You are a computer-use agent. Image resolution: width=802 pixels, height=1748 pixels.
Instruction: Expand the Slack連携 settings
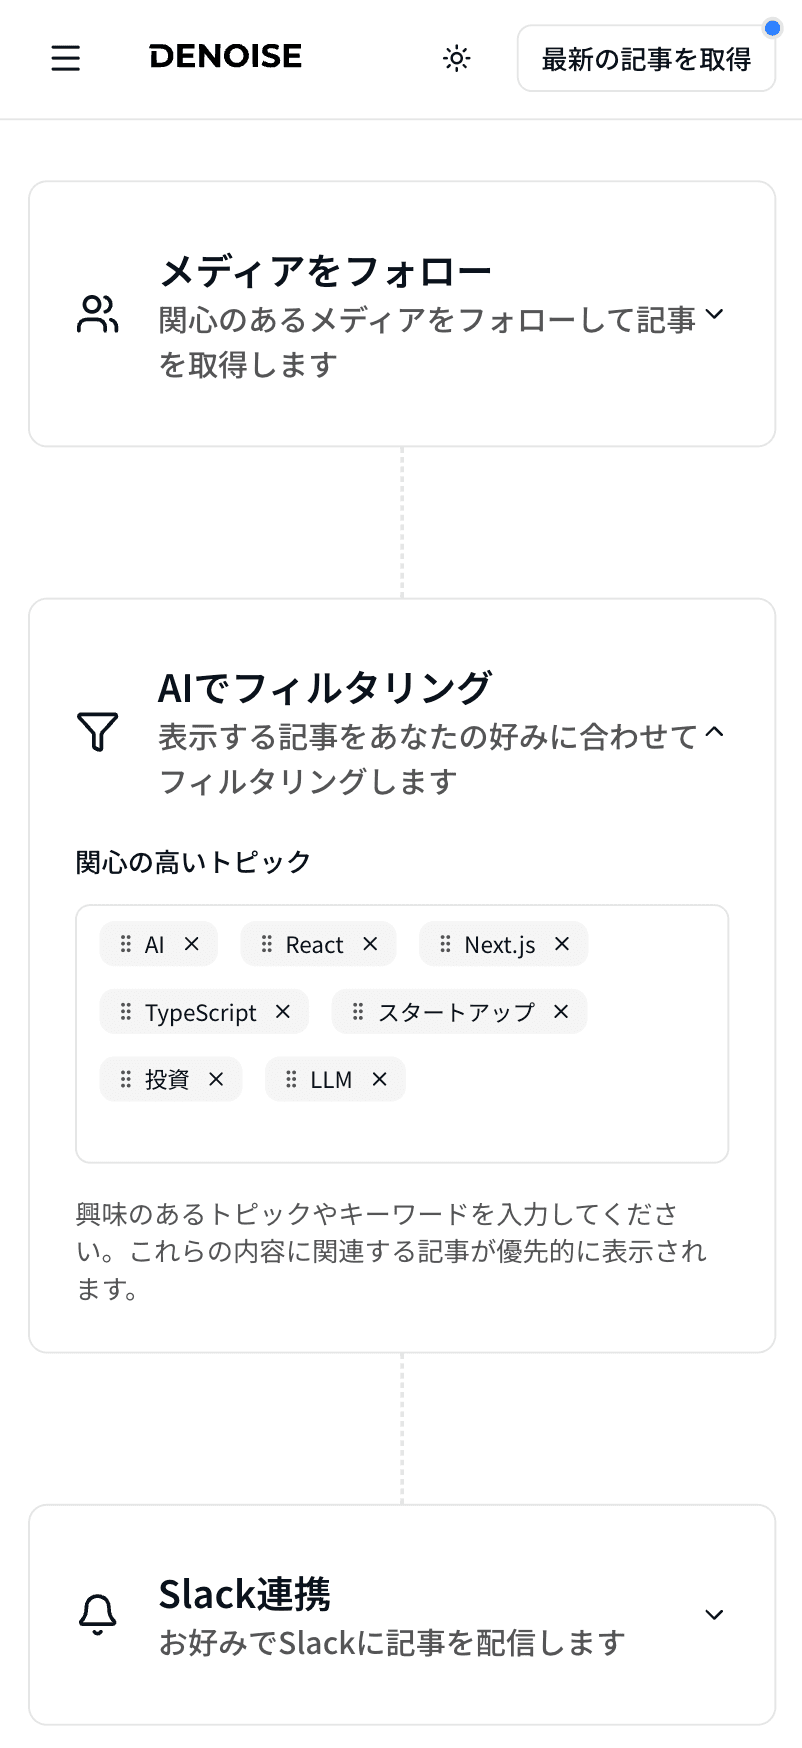coord(714,1613)
